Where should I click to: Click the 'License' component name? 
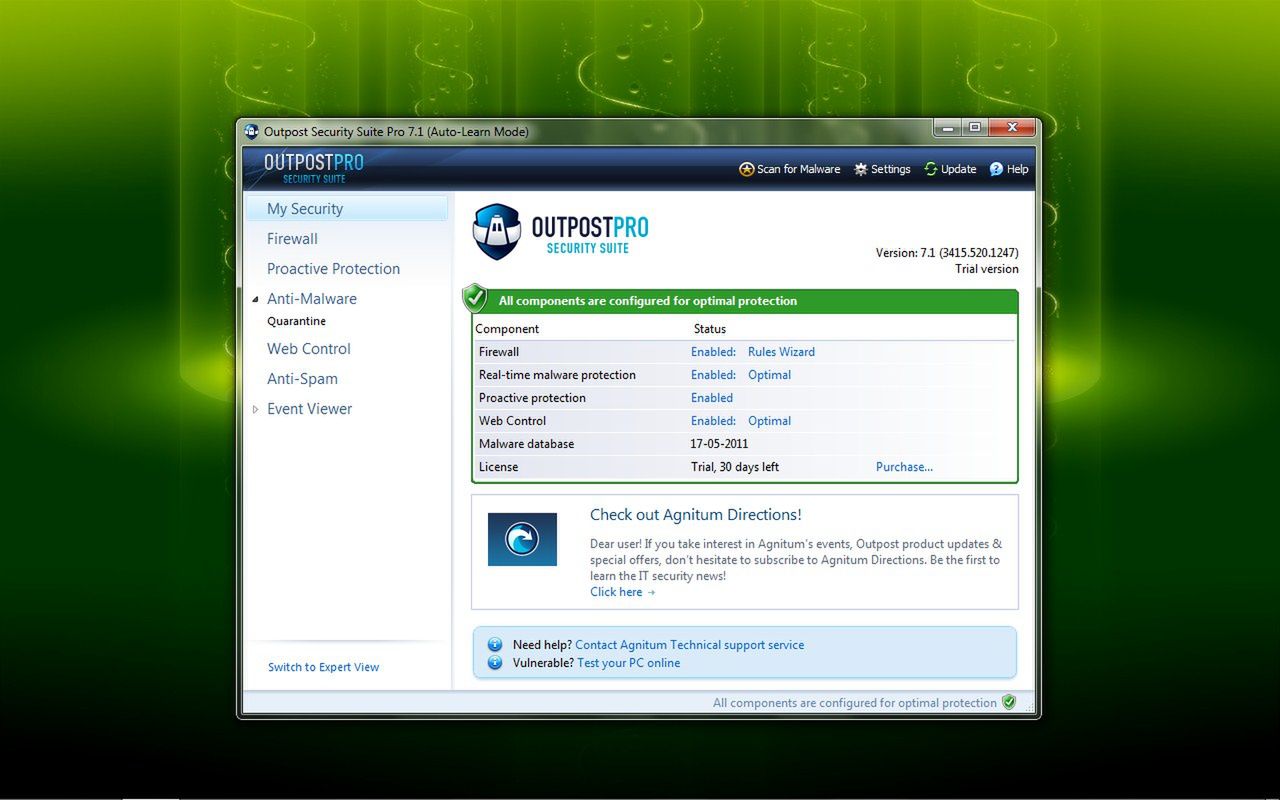[498, 467]
